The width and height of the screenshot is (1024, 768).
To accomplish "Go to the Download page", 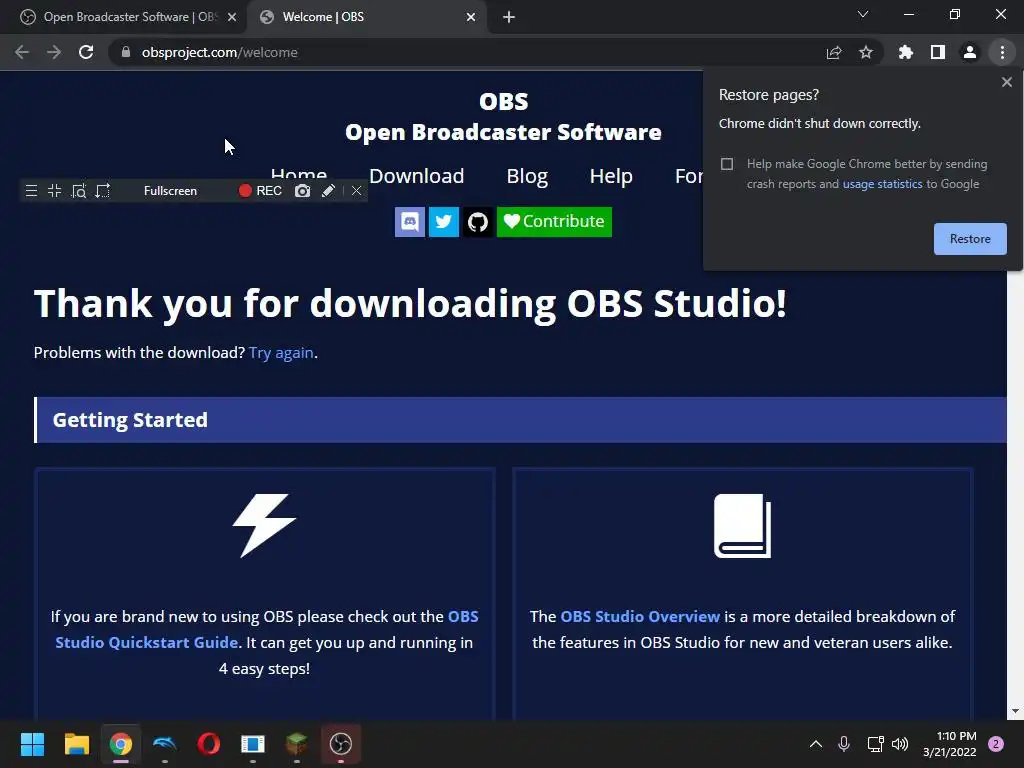I will coord(417,176).
